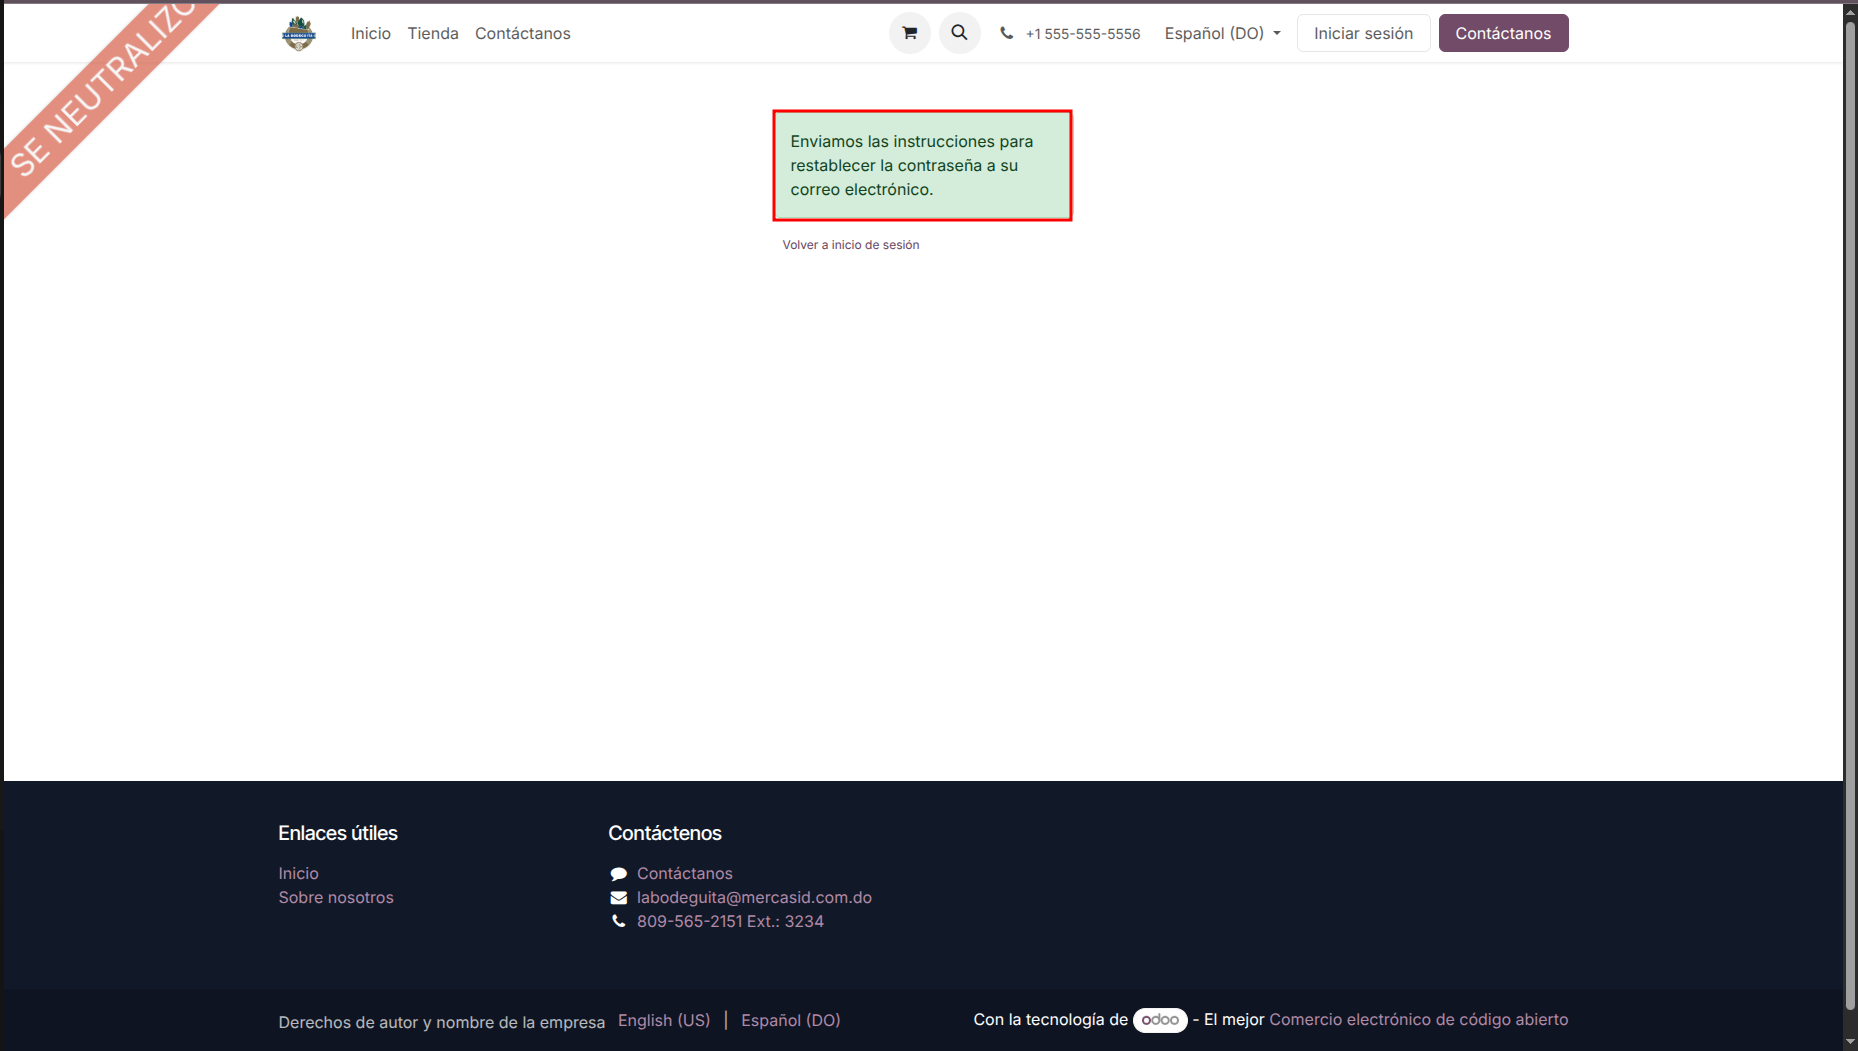This screenshot has height=1051, width=1858.
Task: Click the La Bodeguita logo
Action: [298, 33]
